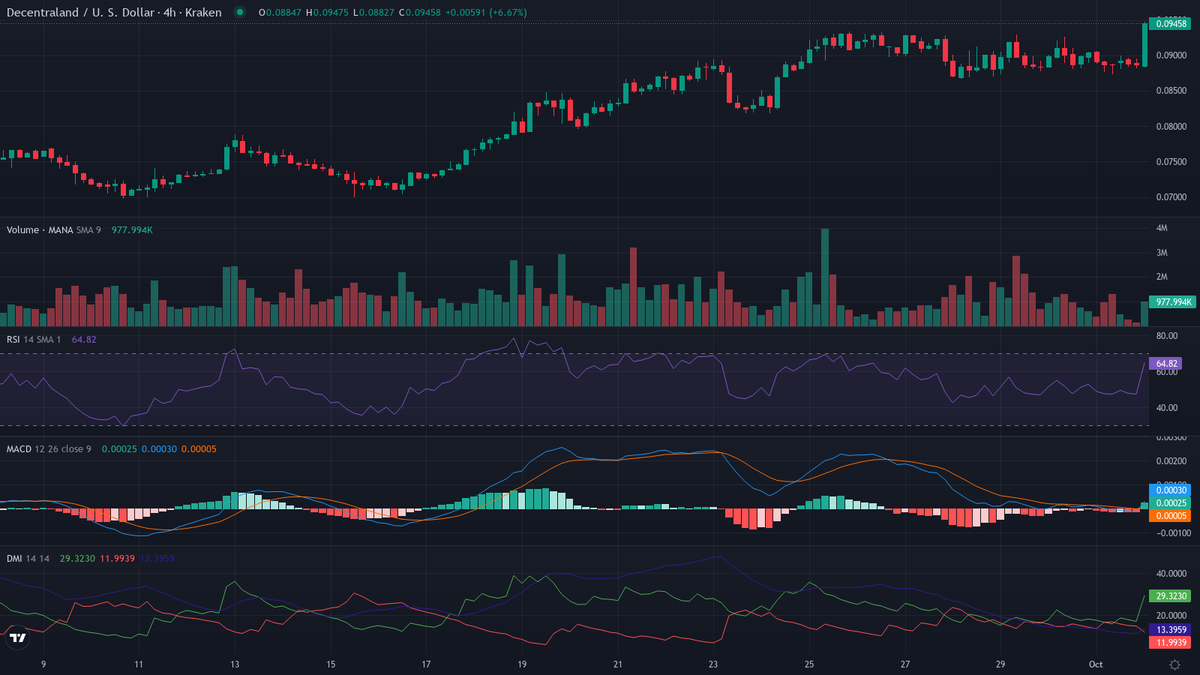Click the low value L0.08827

[x=372, y=12]
